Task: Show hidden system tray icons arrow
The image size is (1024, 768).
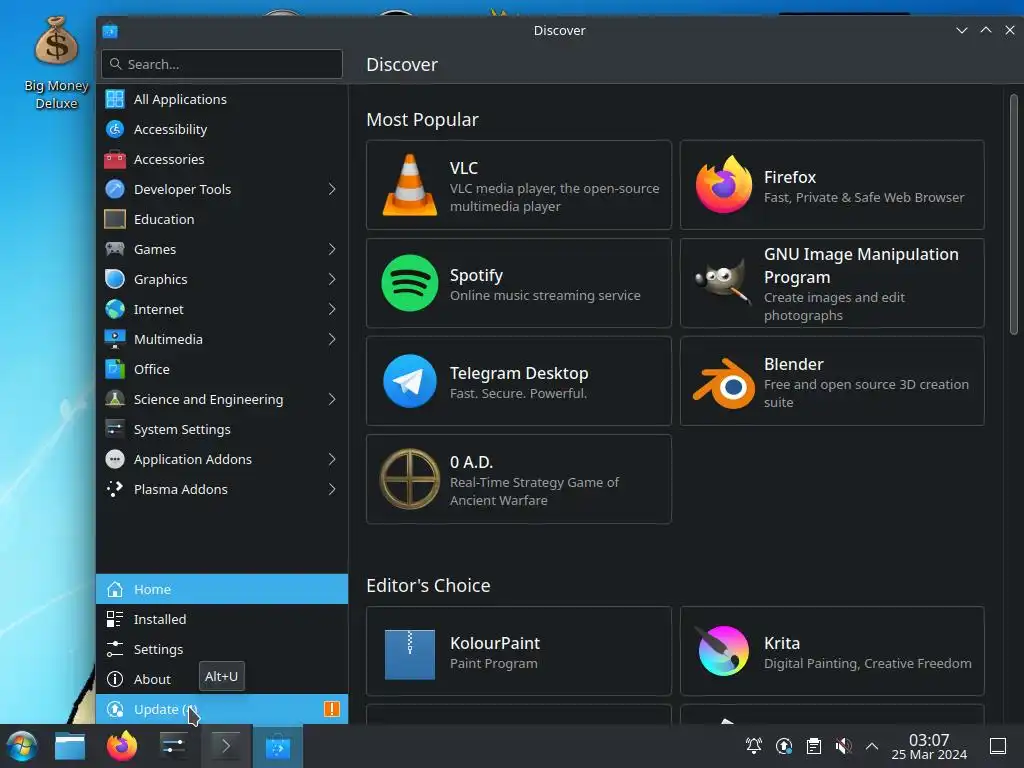Action: (872, 746)
